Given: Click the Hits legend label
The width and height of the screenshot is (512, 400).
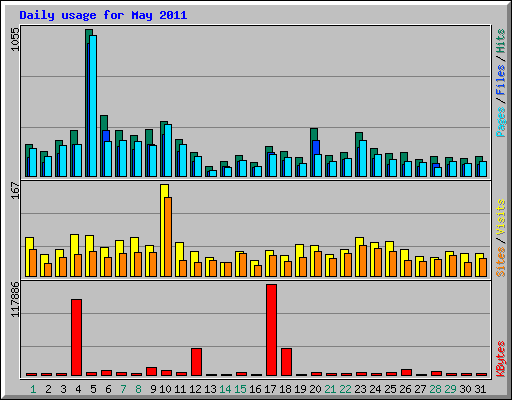Looking at the screenshot, I should click(x=500, y=41).
